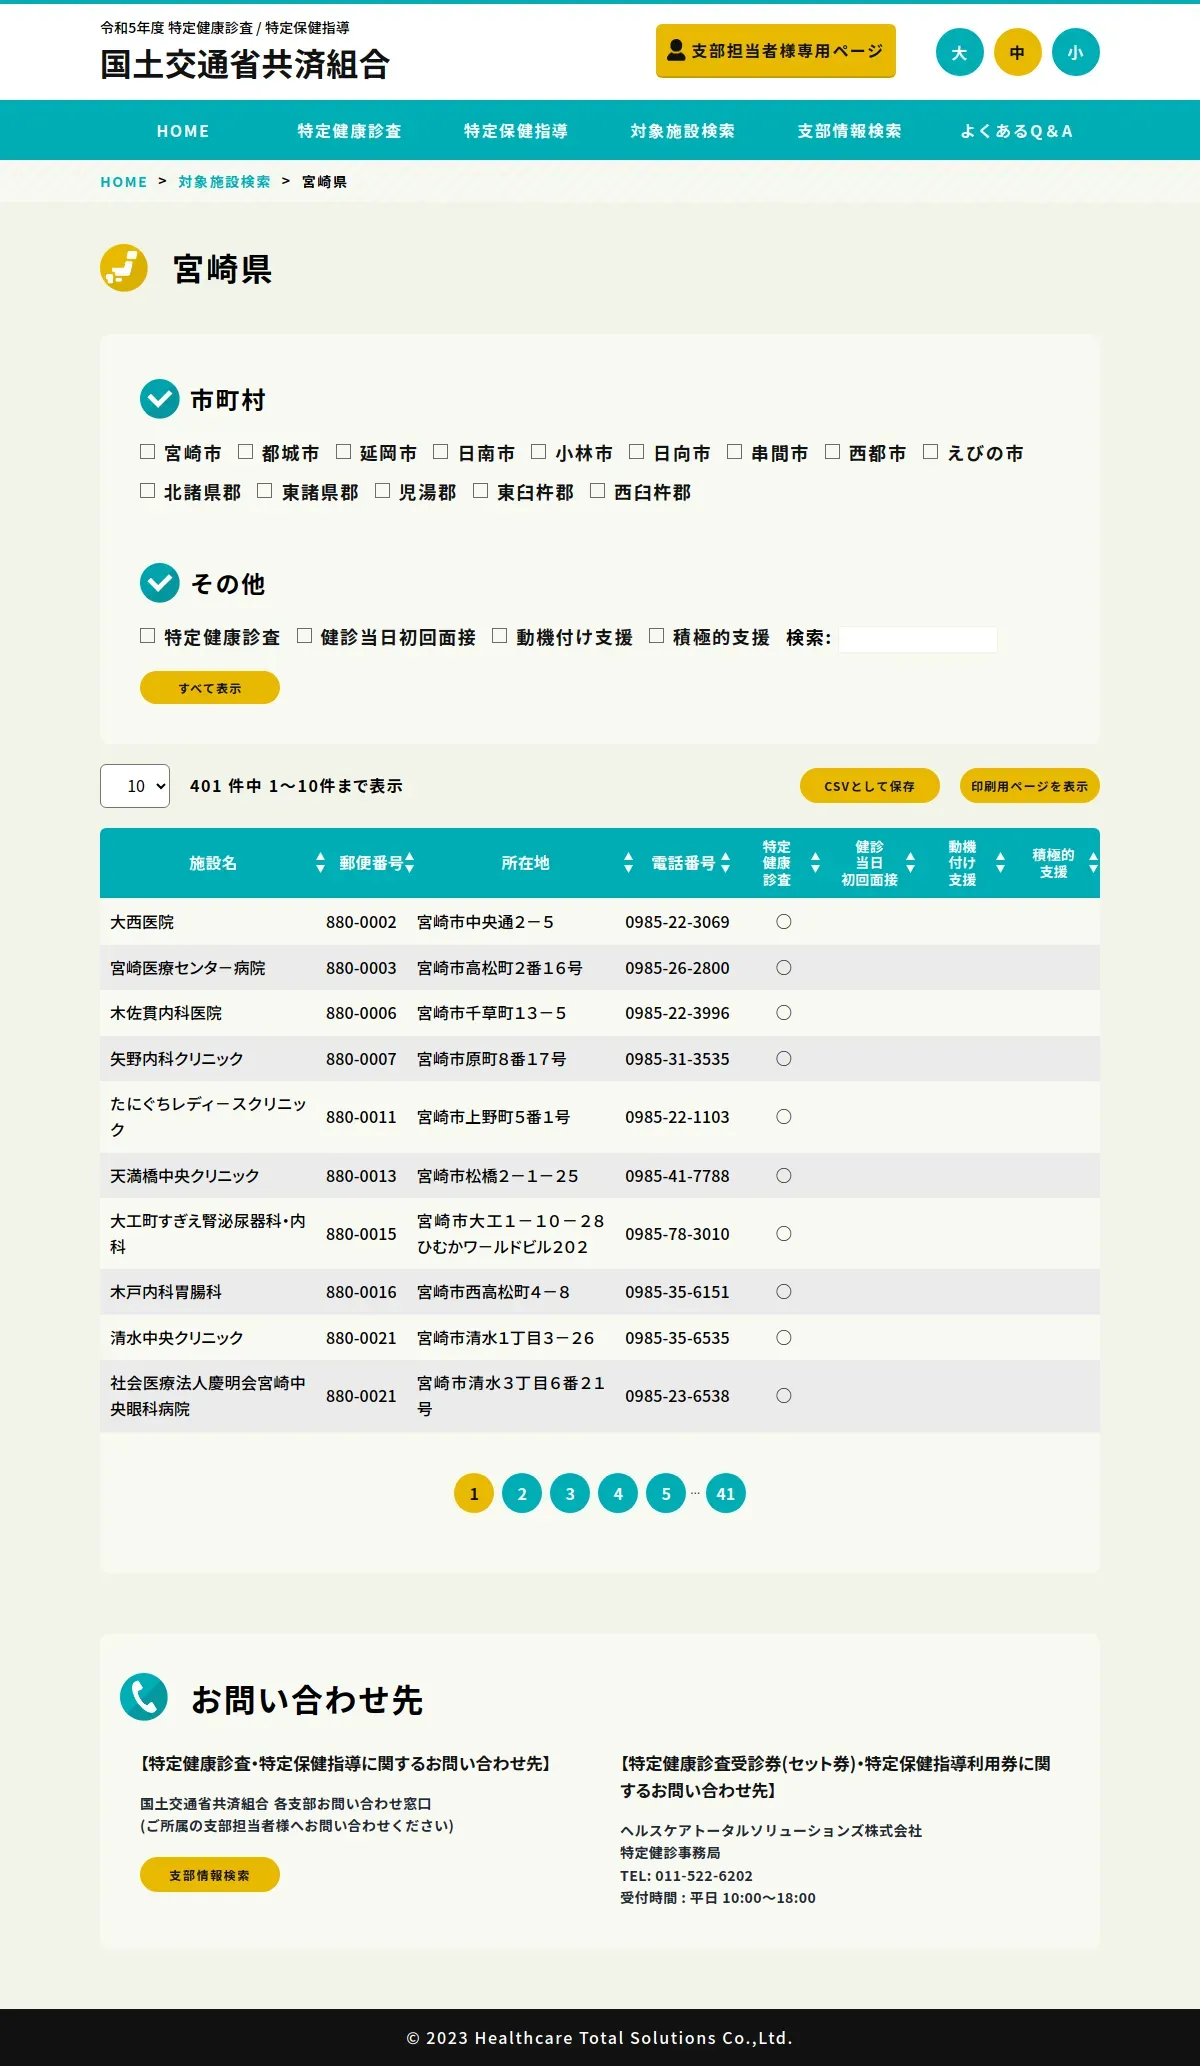Sort table by 施設名 column arrows
Image resolution: width=1200 pixels, height=2066 pixels.
pyautogui.click(x=320, y=863)
